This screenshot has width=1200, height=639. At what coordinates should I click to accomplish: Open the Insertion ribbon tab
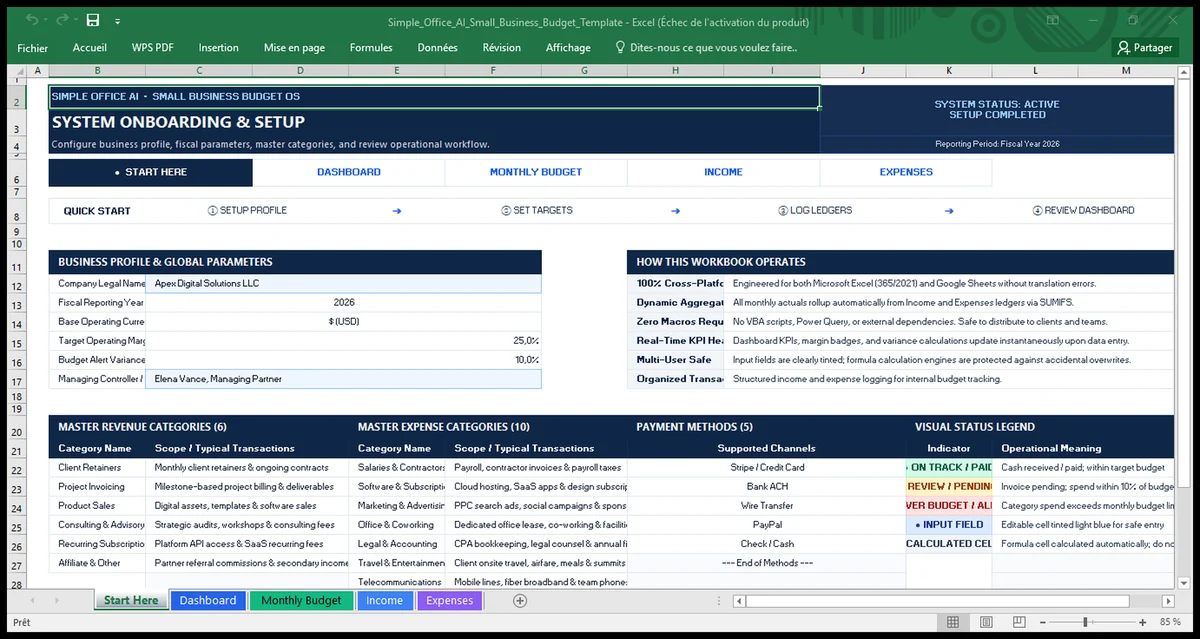[x=218, y=47]
